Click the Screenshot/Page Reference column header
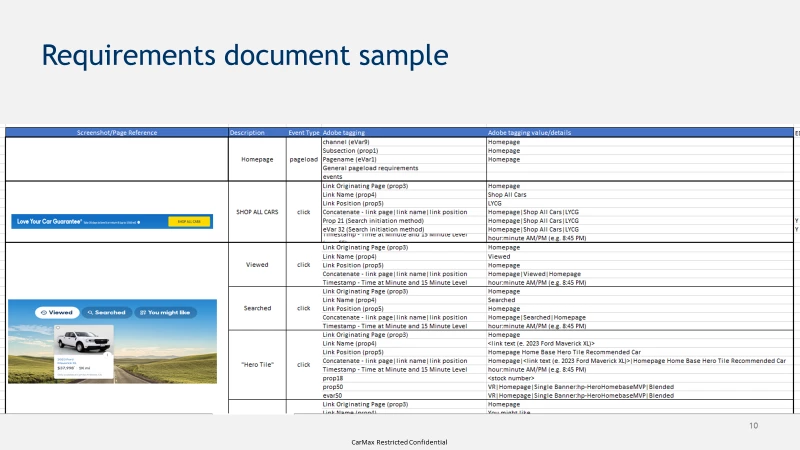This screenshot has width=800, height=450. point(117,133)
